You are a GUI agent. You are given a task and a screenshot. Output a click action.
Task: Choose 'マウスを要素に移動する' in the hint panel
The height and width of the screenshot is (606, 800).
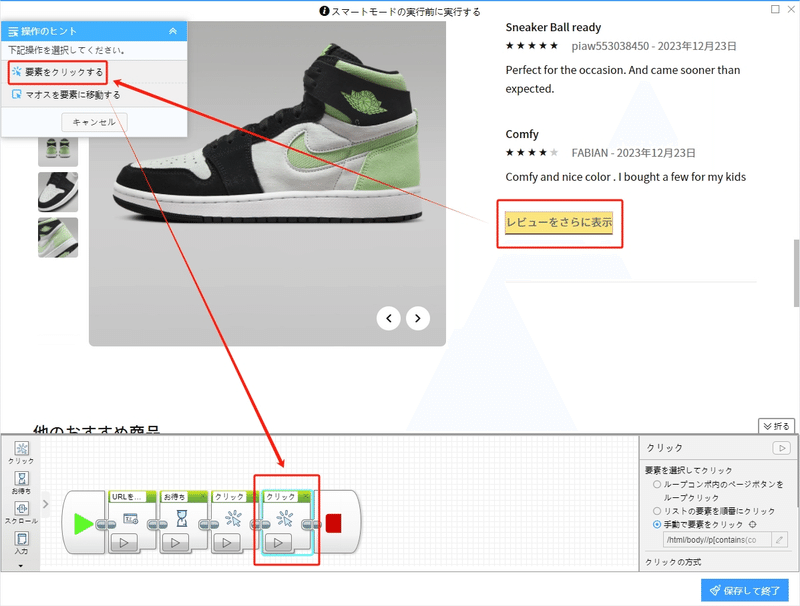66,94
